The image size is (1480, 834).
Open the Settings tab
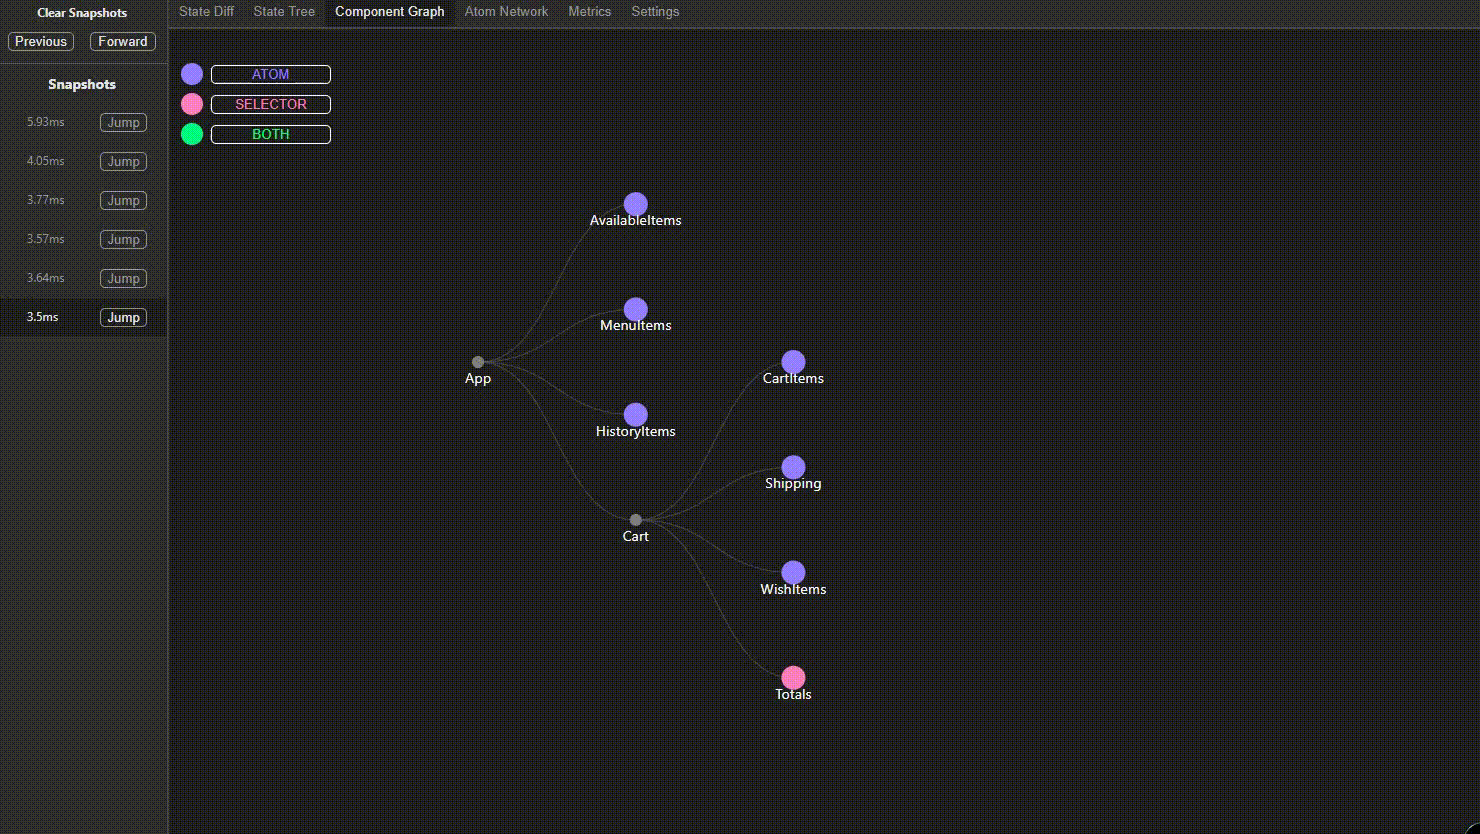pos(655,12)
